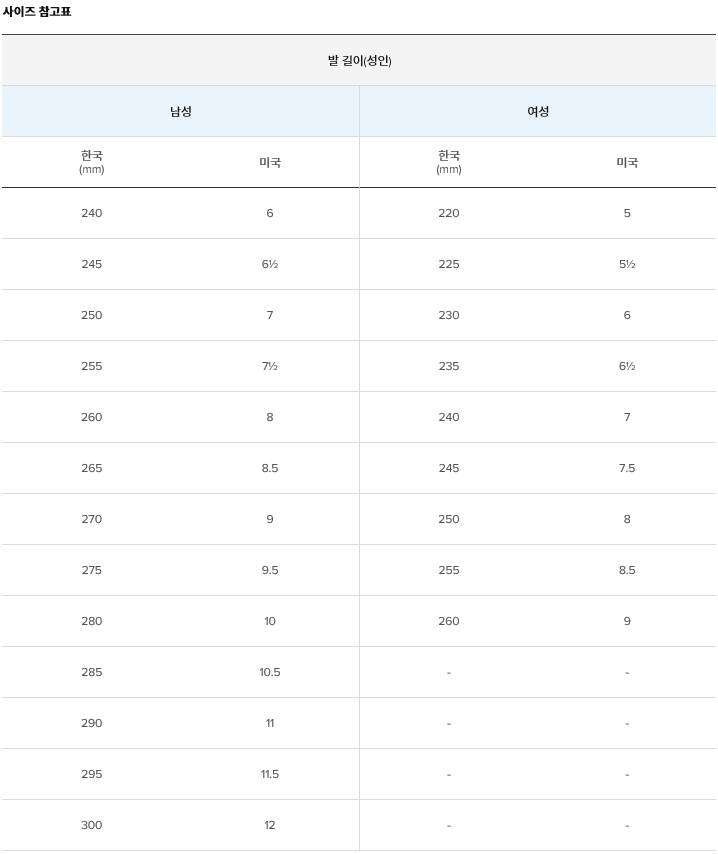Screen dimensions: 718x854
Task: Select men's Korean size 290 cell
Action: pos(92,723)
